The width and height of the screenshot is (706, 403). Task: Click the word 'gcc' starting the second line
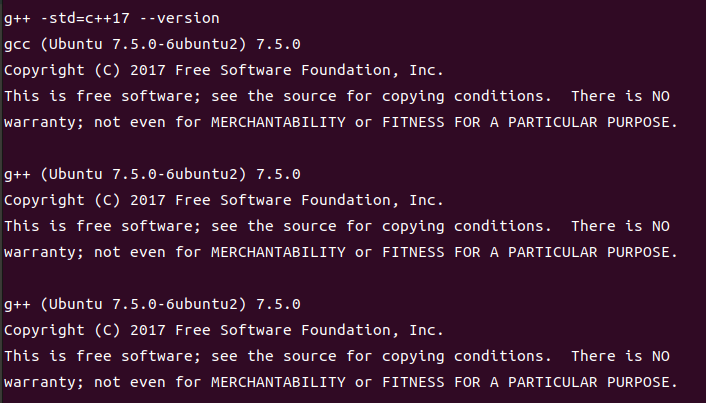pyautogui.click(x=17, y=45)
